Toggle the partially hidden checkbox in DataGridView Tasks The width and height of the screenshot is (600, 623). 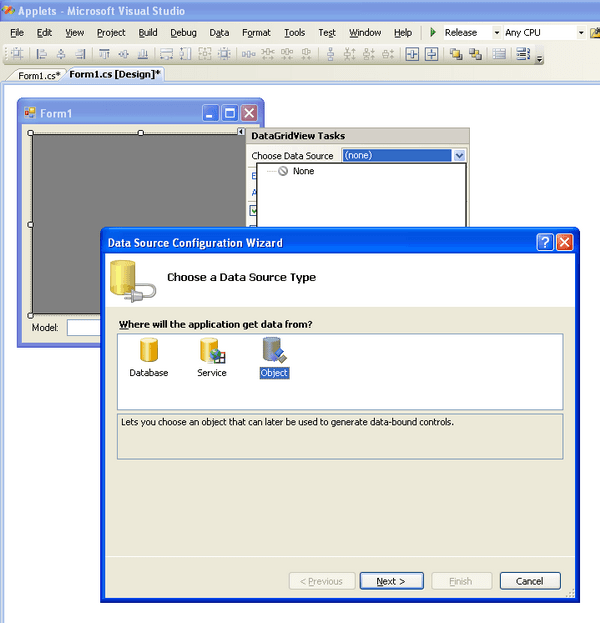pyautogui.click(x=253, y=211)
